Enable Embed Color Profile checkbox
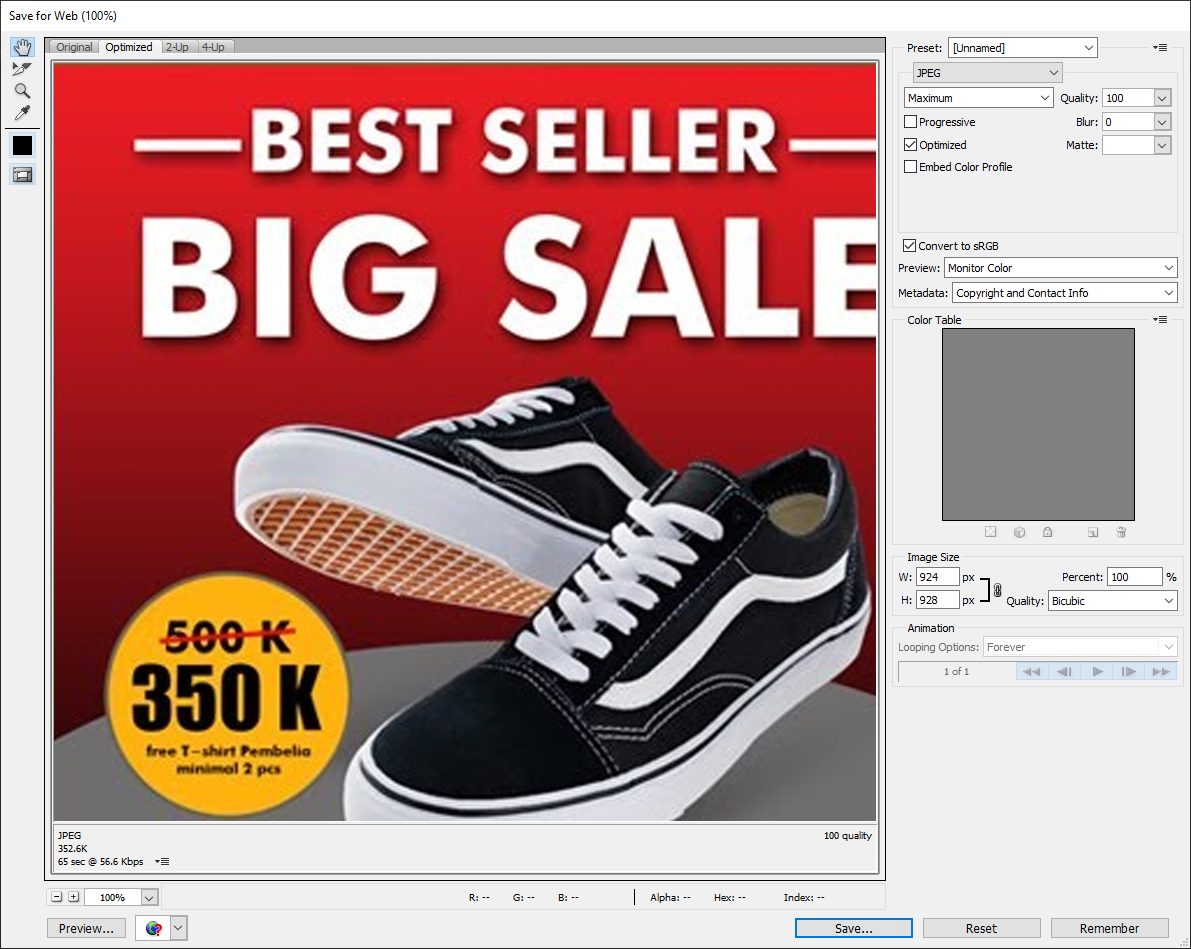This screenshot has height=949, width=1191. pos(911,166)
